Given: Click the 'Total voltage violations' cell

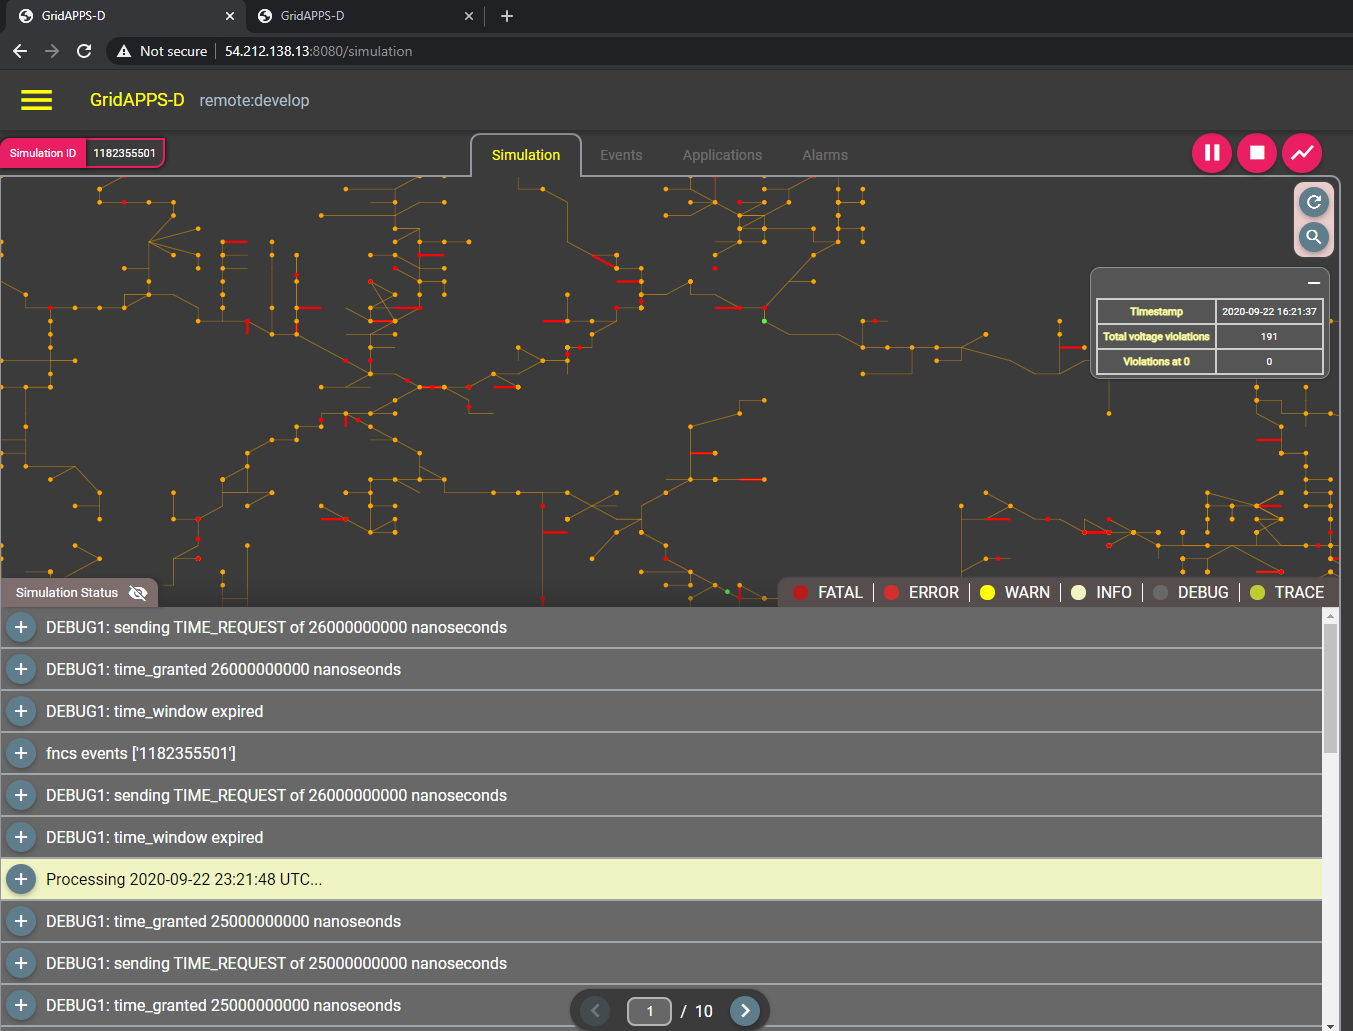Looking at the screenshot, I should (1156, 337).
